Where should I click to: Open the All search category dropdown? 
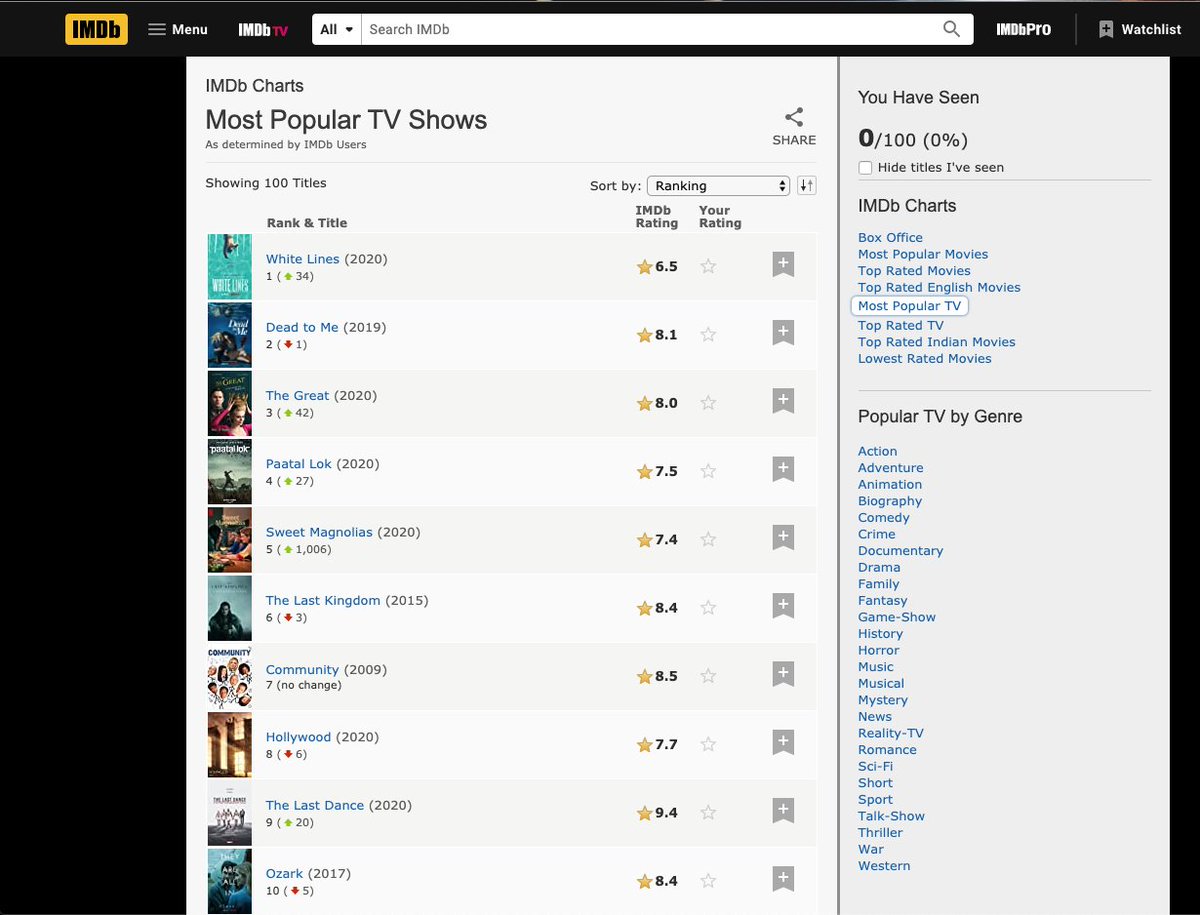[337, 29]
